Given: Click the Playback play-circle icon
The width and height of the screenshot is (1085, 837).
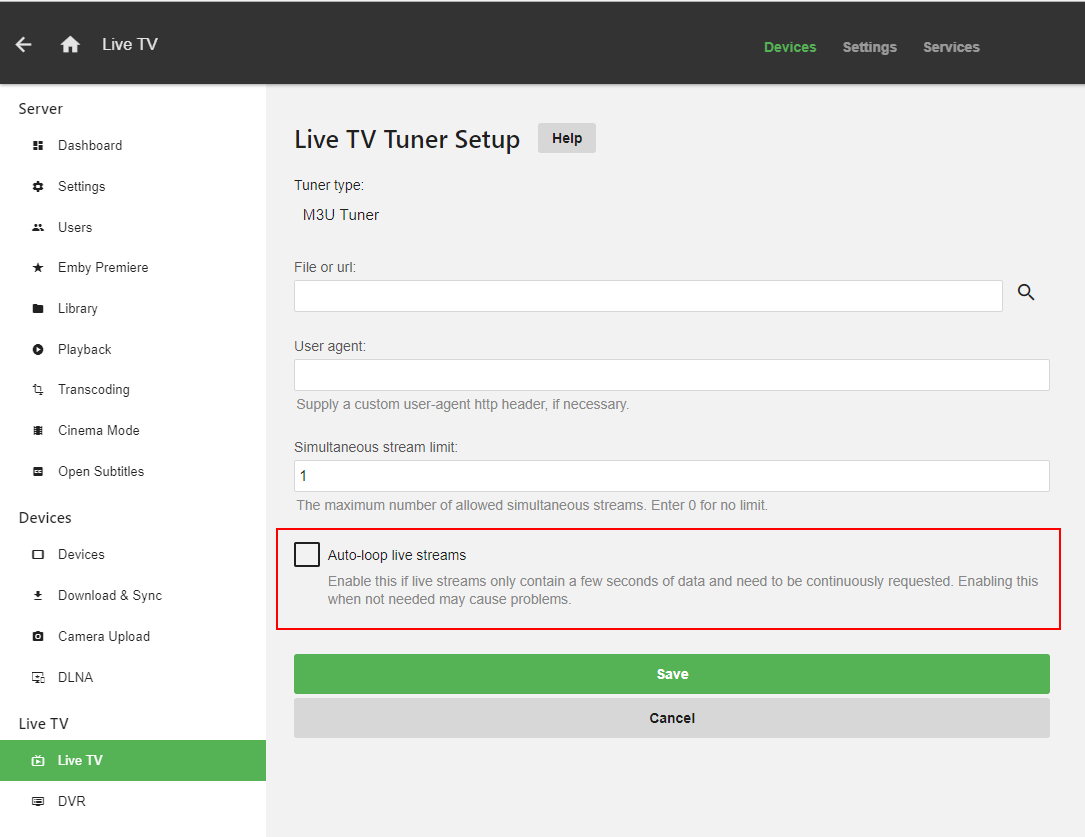Looking at the screenshot, I should pyautogui.click(x=38, y=349).
